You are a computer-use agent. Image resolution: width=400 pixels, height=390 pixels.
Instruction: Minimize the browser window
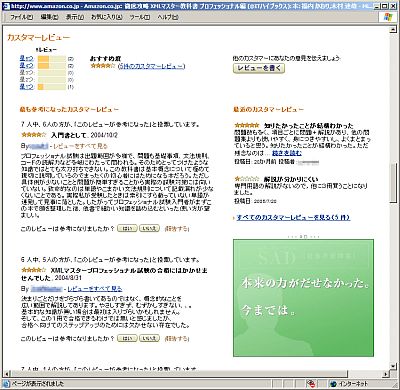click(376, 6)
